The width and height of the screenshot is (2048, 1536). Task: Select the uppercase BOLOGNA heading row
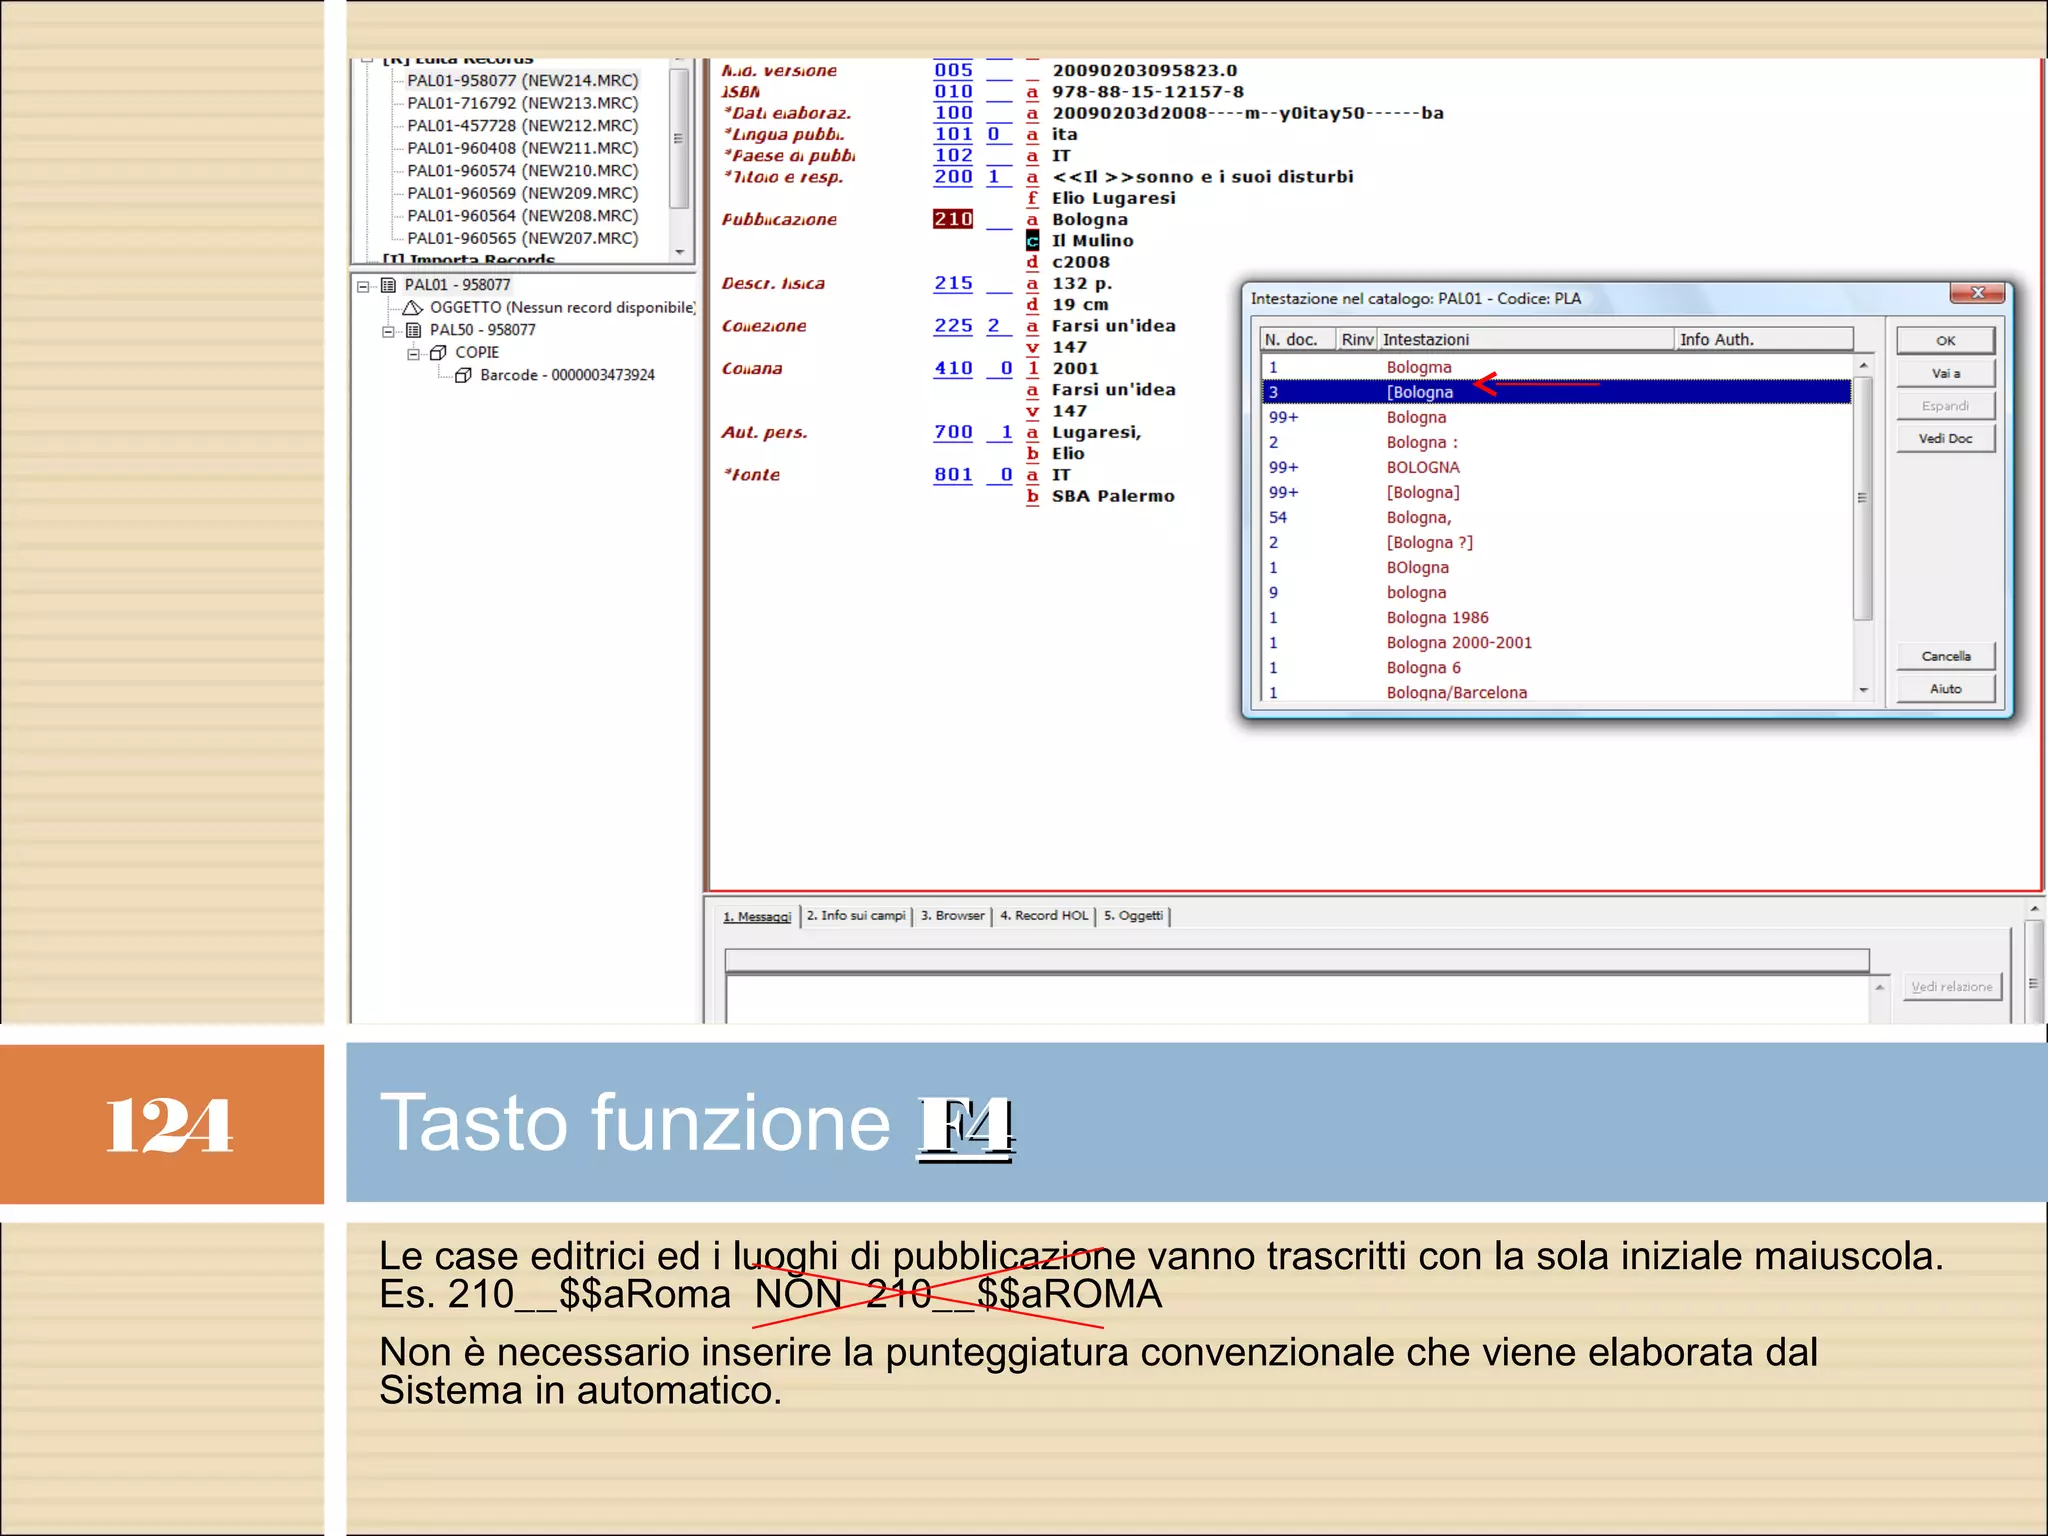coord(1556,467)
